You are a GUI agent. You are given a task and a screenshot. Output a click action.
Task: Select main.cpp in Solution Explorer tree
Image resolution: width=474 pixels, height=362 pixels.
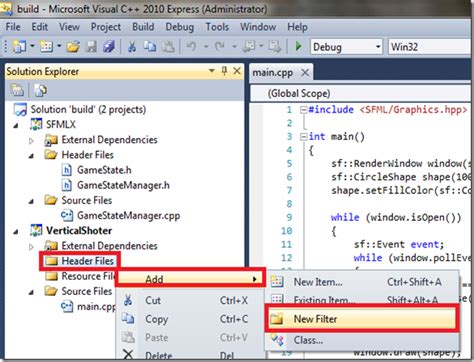pyautogui.click(x=96, y=306)
